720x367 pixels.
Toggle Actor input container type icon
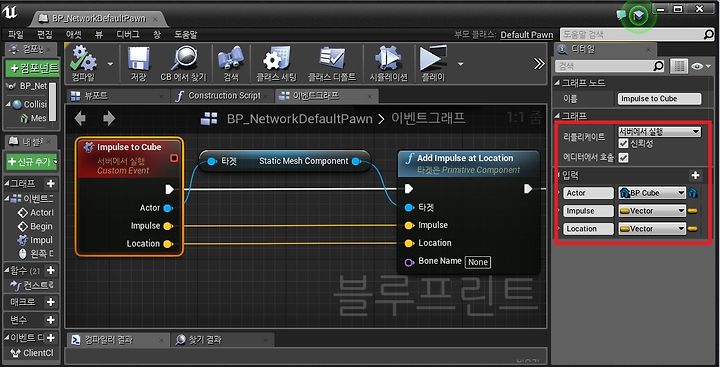[x=693, y=193]
